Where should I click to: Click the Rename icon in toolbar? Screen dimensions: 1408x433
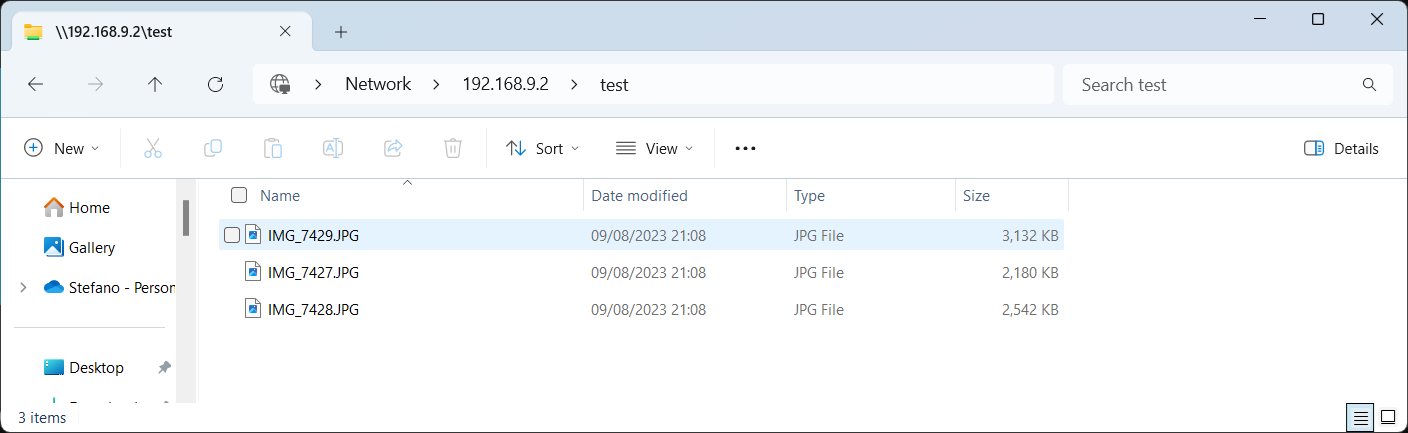(333, 148)
